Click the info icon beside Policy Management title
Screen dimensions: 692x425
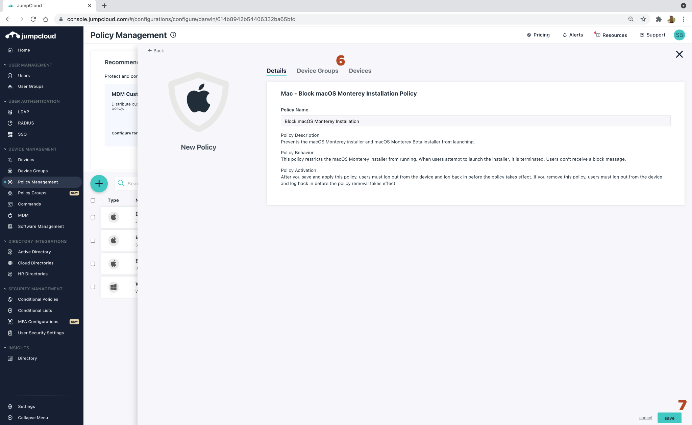pos(173,35)
